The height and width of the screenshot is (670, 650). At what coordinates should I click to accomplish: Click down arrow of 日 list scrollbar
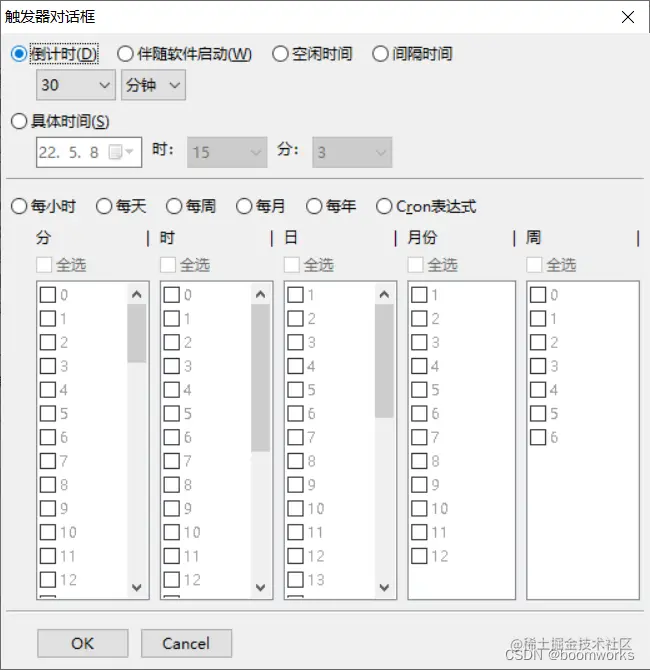tap(384, 587)
